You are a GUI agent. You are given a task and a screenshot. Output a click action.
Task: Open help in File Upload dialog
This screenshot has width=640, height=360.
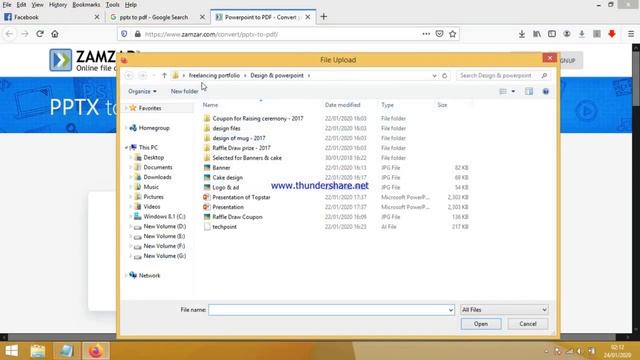click(546, 91)
